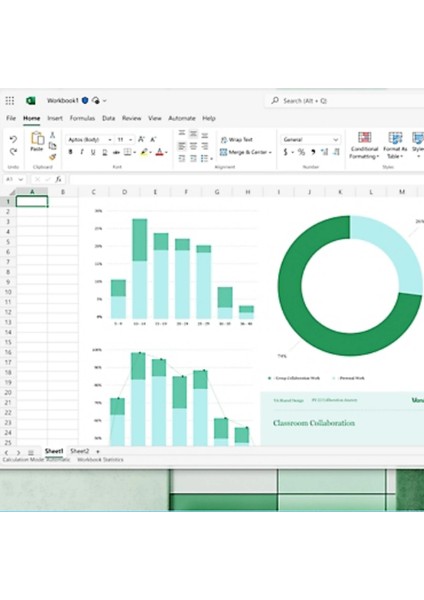Click Calculation Mode: Automatic status entry

point(36,460)
